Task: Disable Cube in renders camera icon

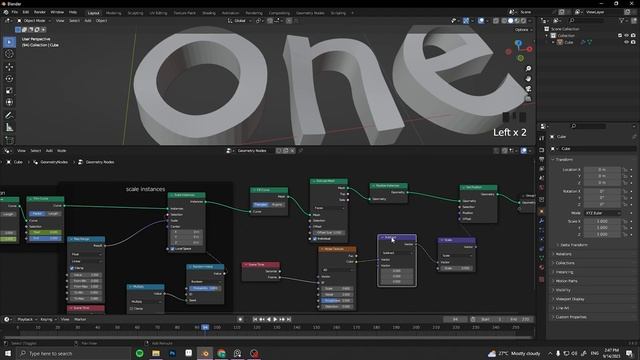Action: 633,42
